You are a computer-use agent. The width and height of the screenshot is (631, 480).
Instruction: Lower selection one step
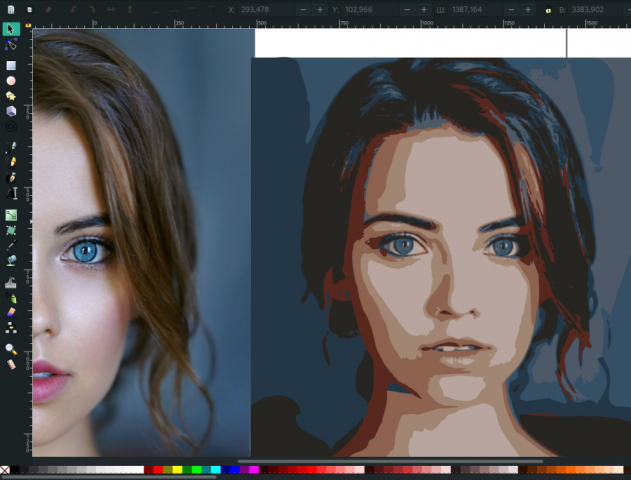pos(173,10)
